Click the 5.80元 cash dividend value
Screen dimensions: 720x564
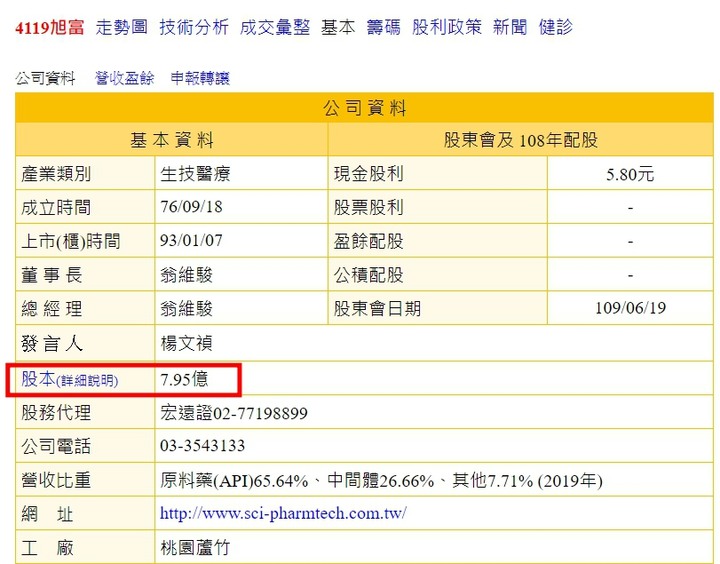tap(630, 174)
